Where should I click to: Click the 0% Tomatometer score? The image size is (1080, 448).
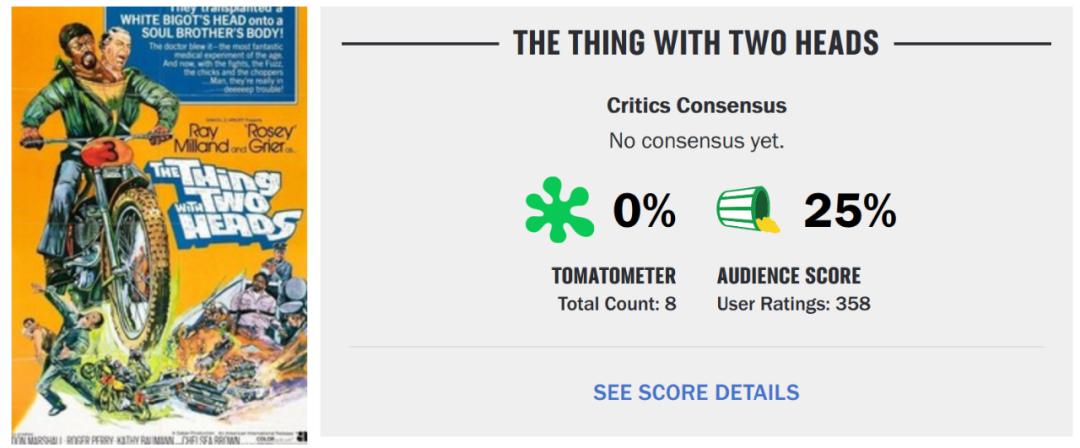(x=645, y=211)
